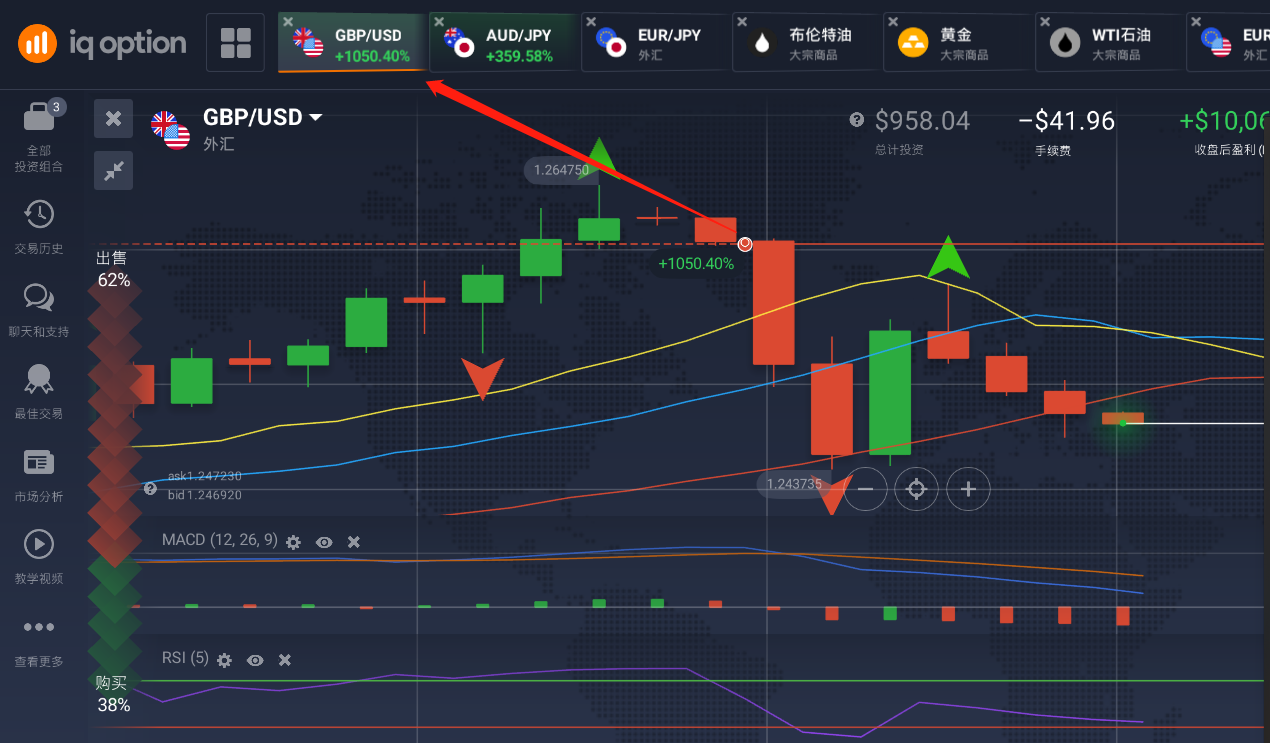The width and height of the screenshot is (1270, 743).
Task: Click the bid 1.246920 value
Action: click(204, 494)
